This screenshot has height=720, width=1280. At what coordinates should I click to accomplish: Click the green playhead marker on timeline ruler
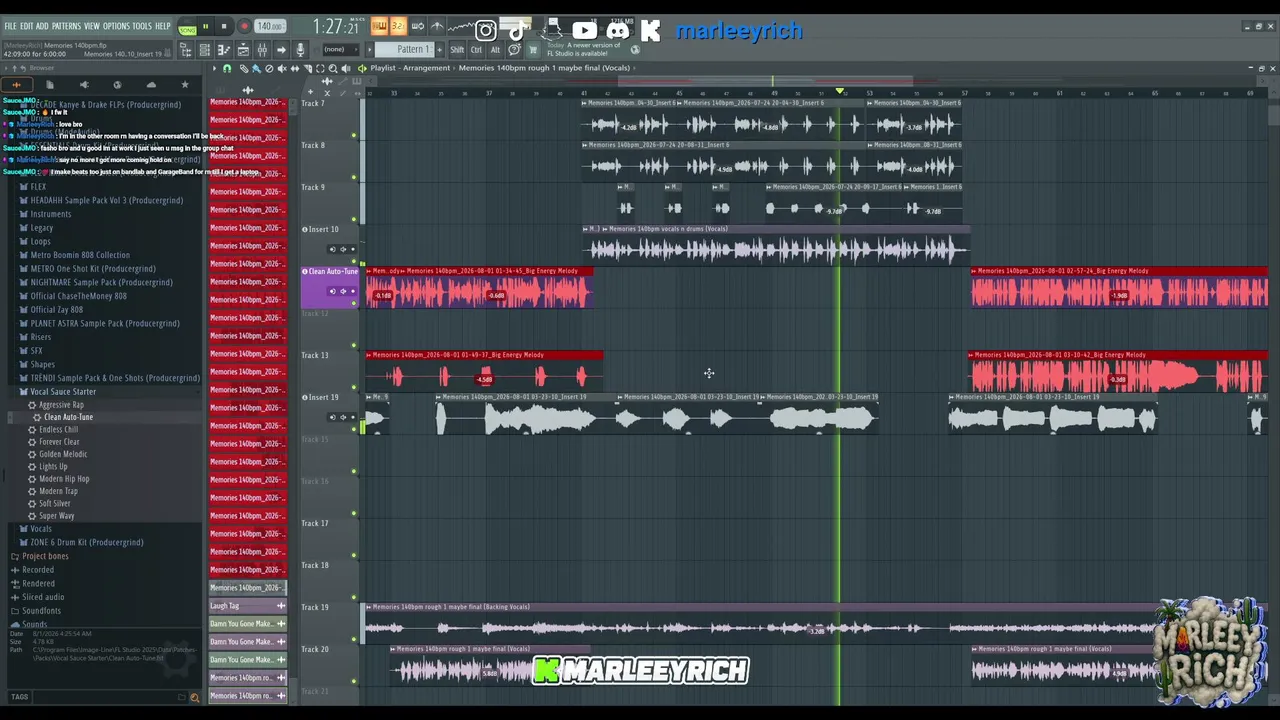point(840,92)
